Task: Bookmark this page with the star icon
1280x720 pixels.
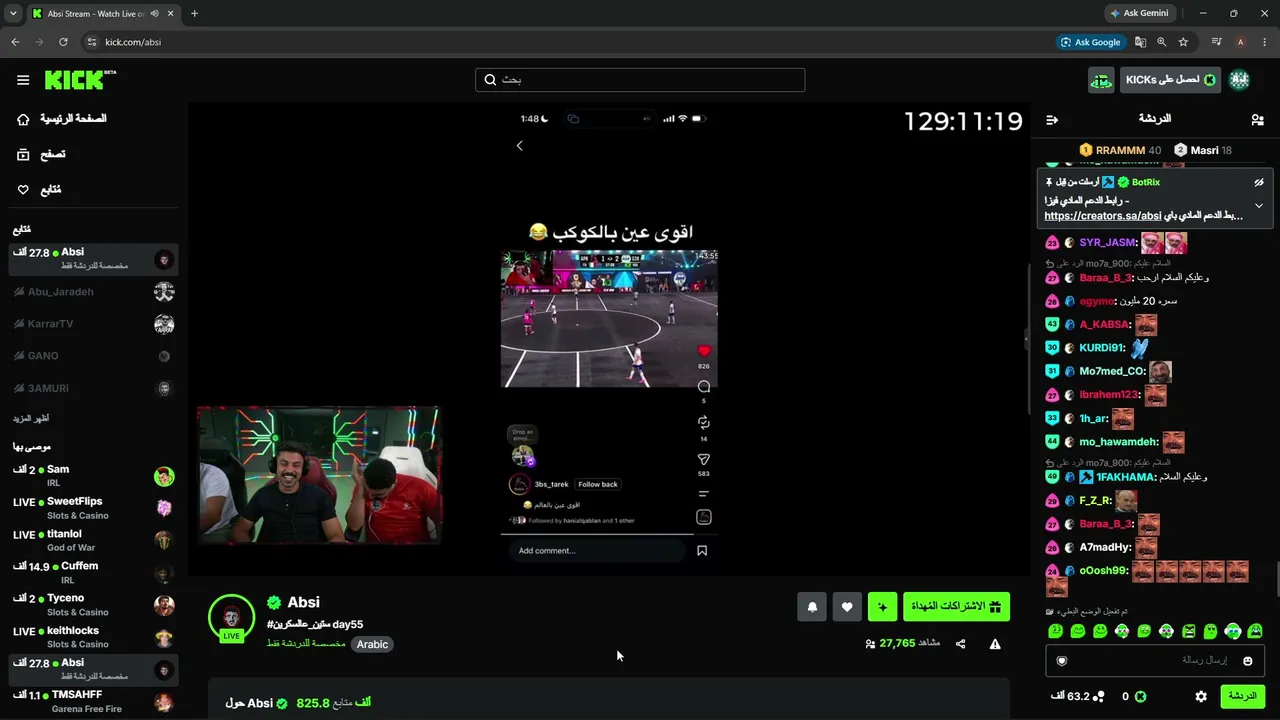Action: [1183, 42]
